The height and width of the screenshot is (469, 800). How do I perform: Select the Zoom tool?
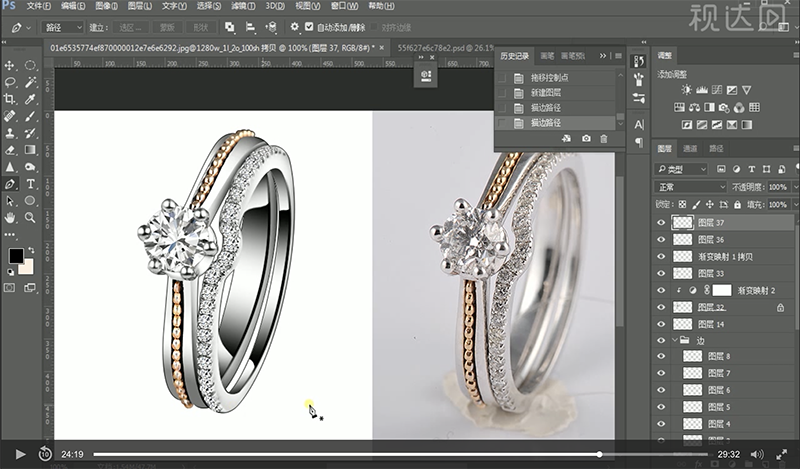tap(30, 218)
